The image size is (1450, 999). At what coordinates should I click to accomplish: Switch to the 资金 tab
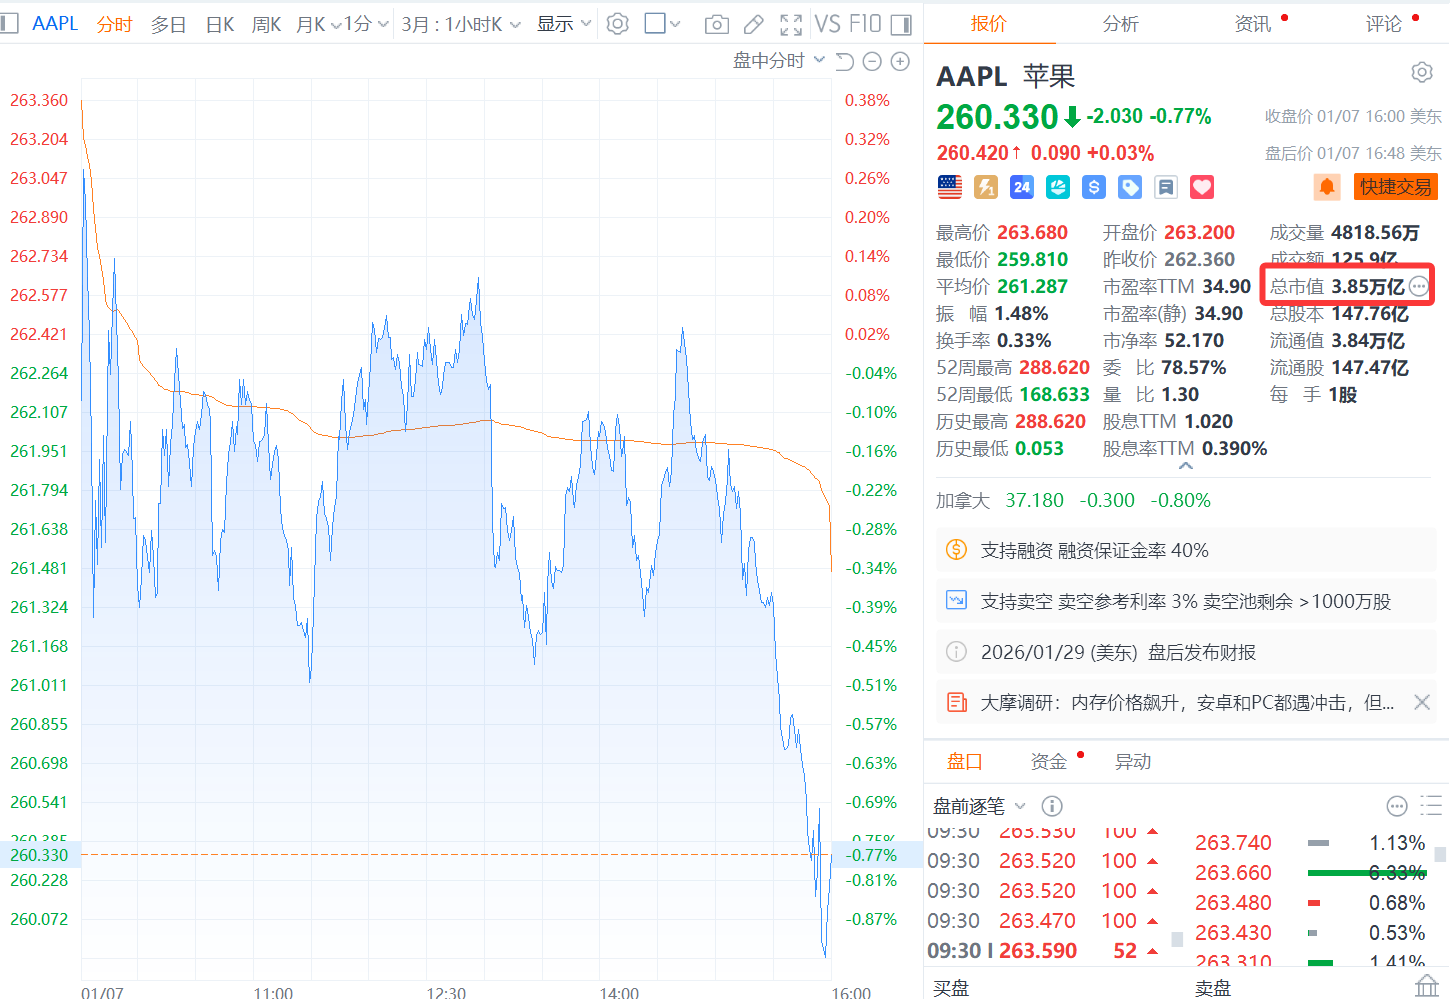click(x=1048, y=762)
